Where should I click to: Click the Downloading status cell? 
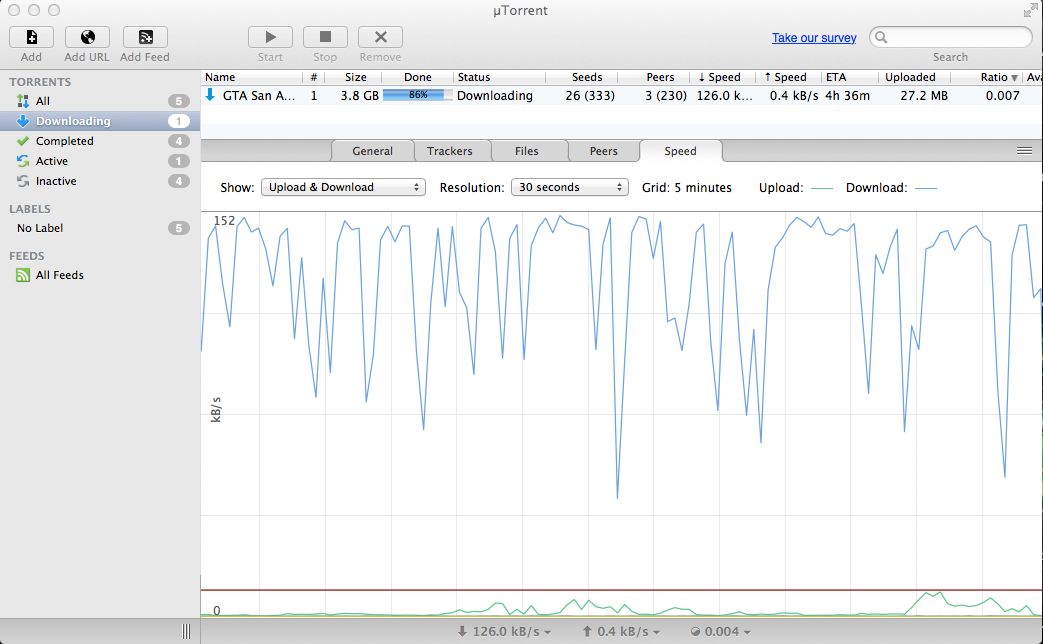(495, 96)
